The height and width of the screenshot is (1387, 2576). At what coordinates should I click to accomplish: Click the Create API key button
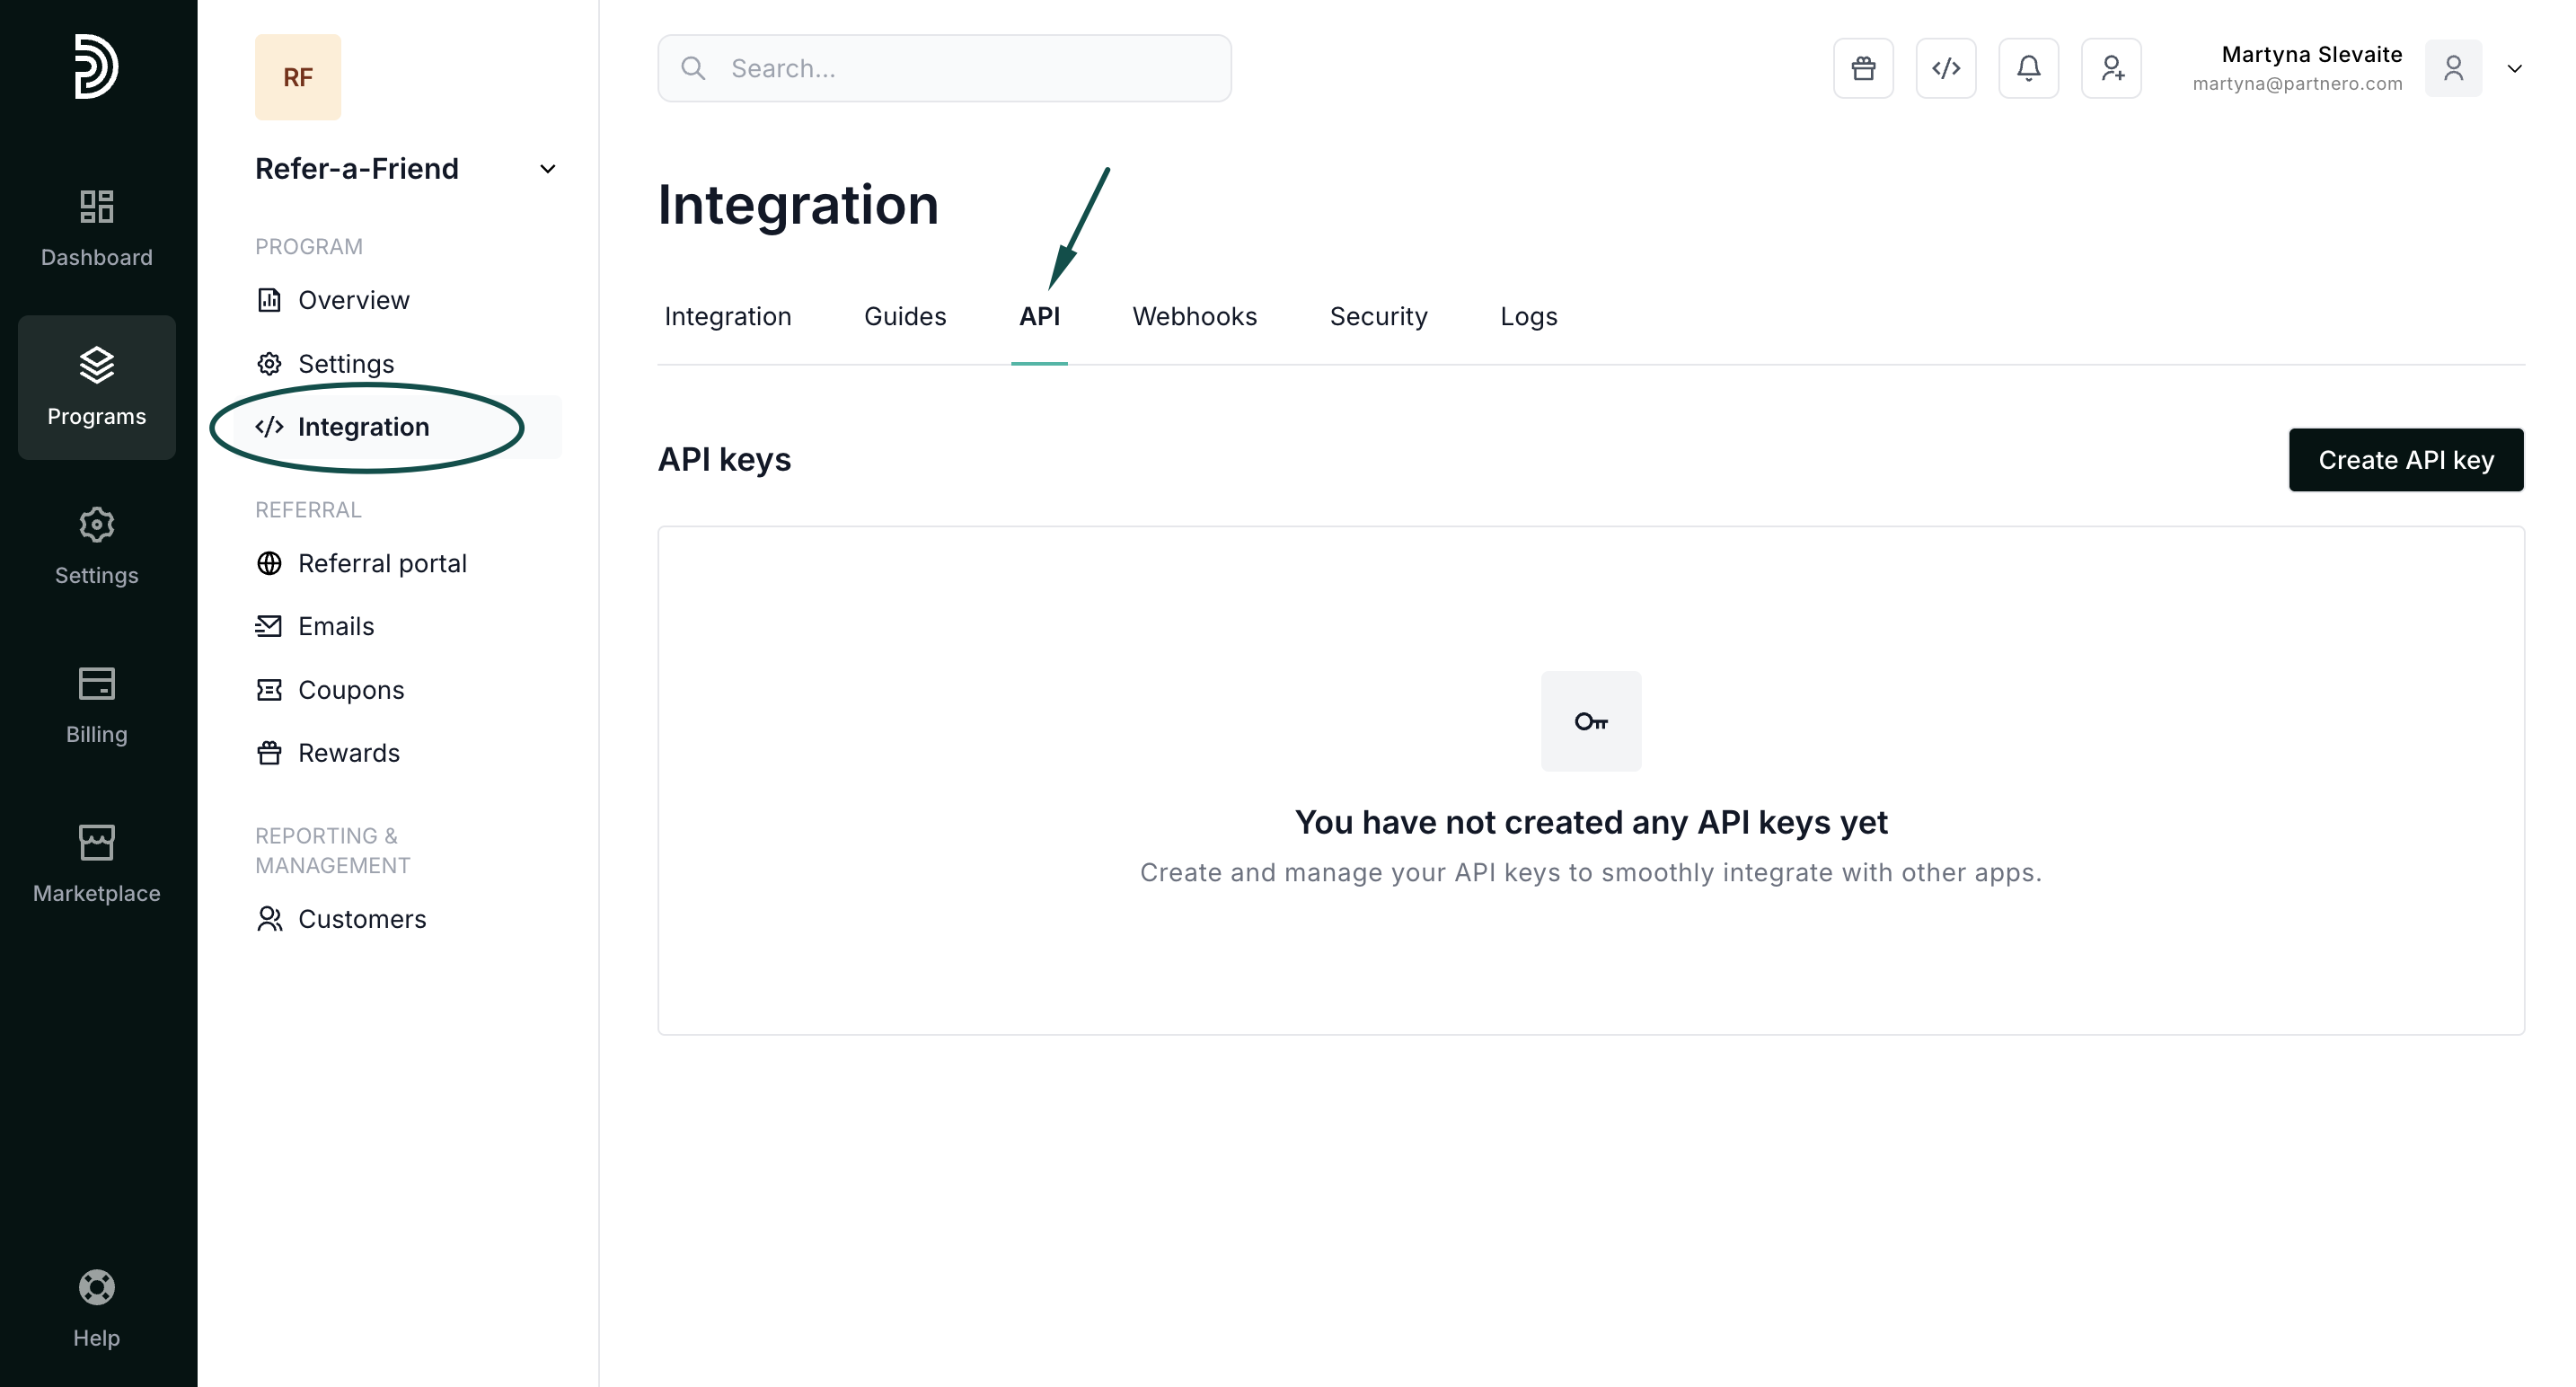point(2405,460)
